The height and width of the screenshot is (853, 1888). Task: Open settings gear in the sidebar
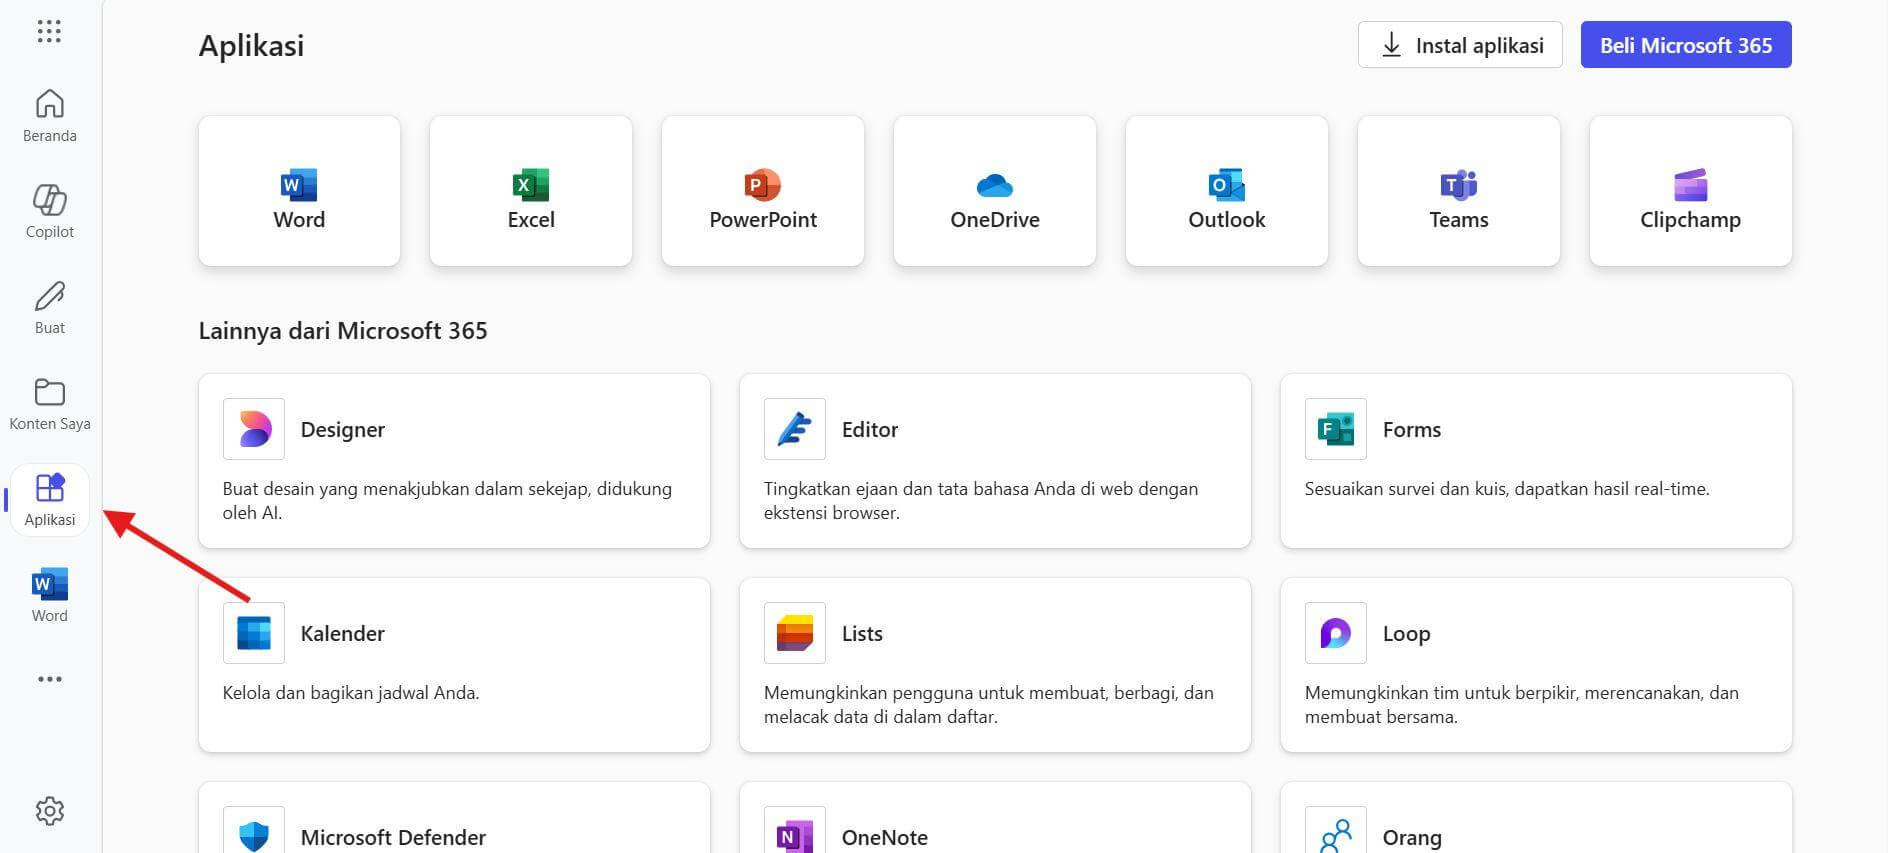coord(49,810)
